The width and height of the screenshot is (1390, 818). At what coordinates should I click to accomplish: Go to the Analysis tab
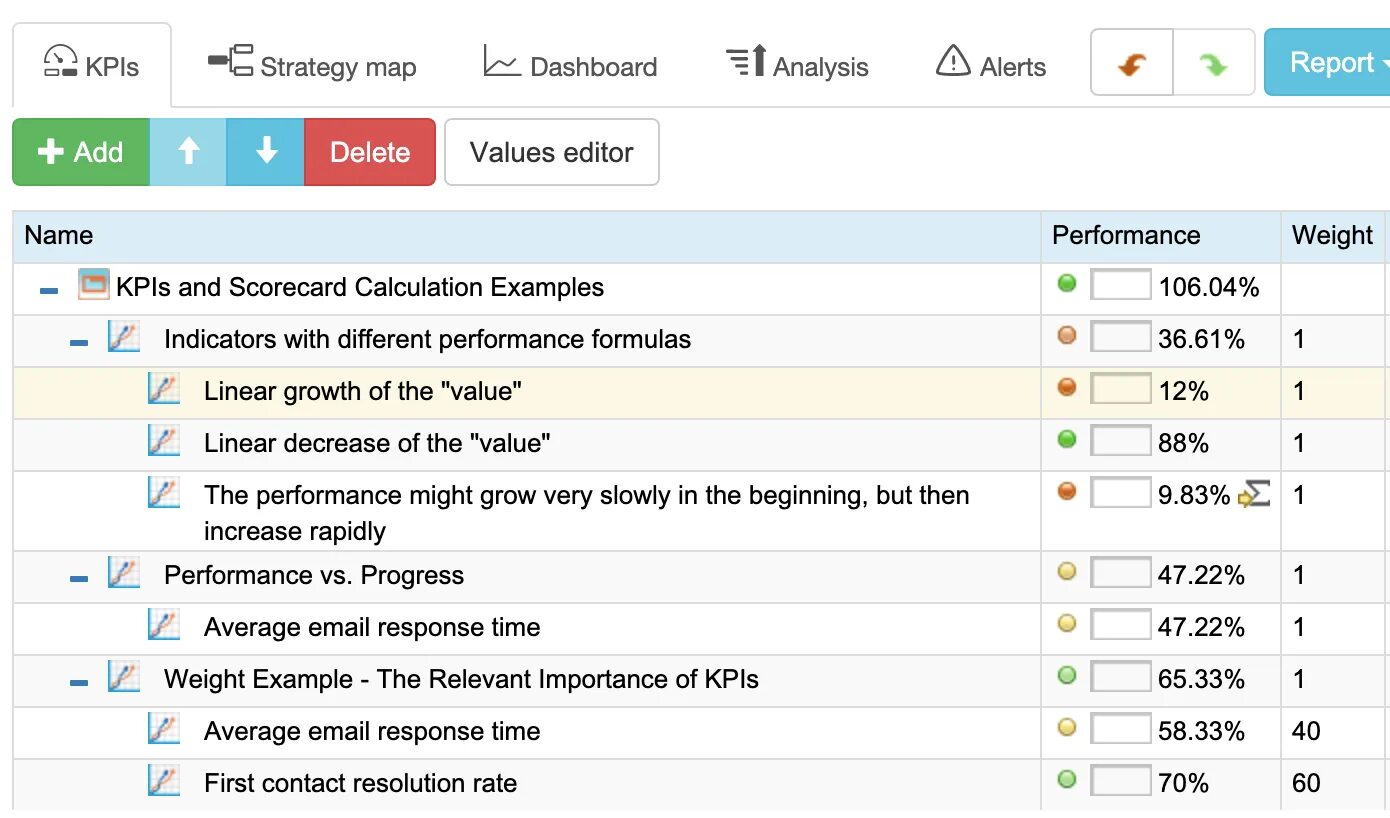tap(797, 65)
